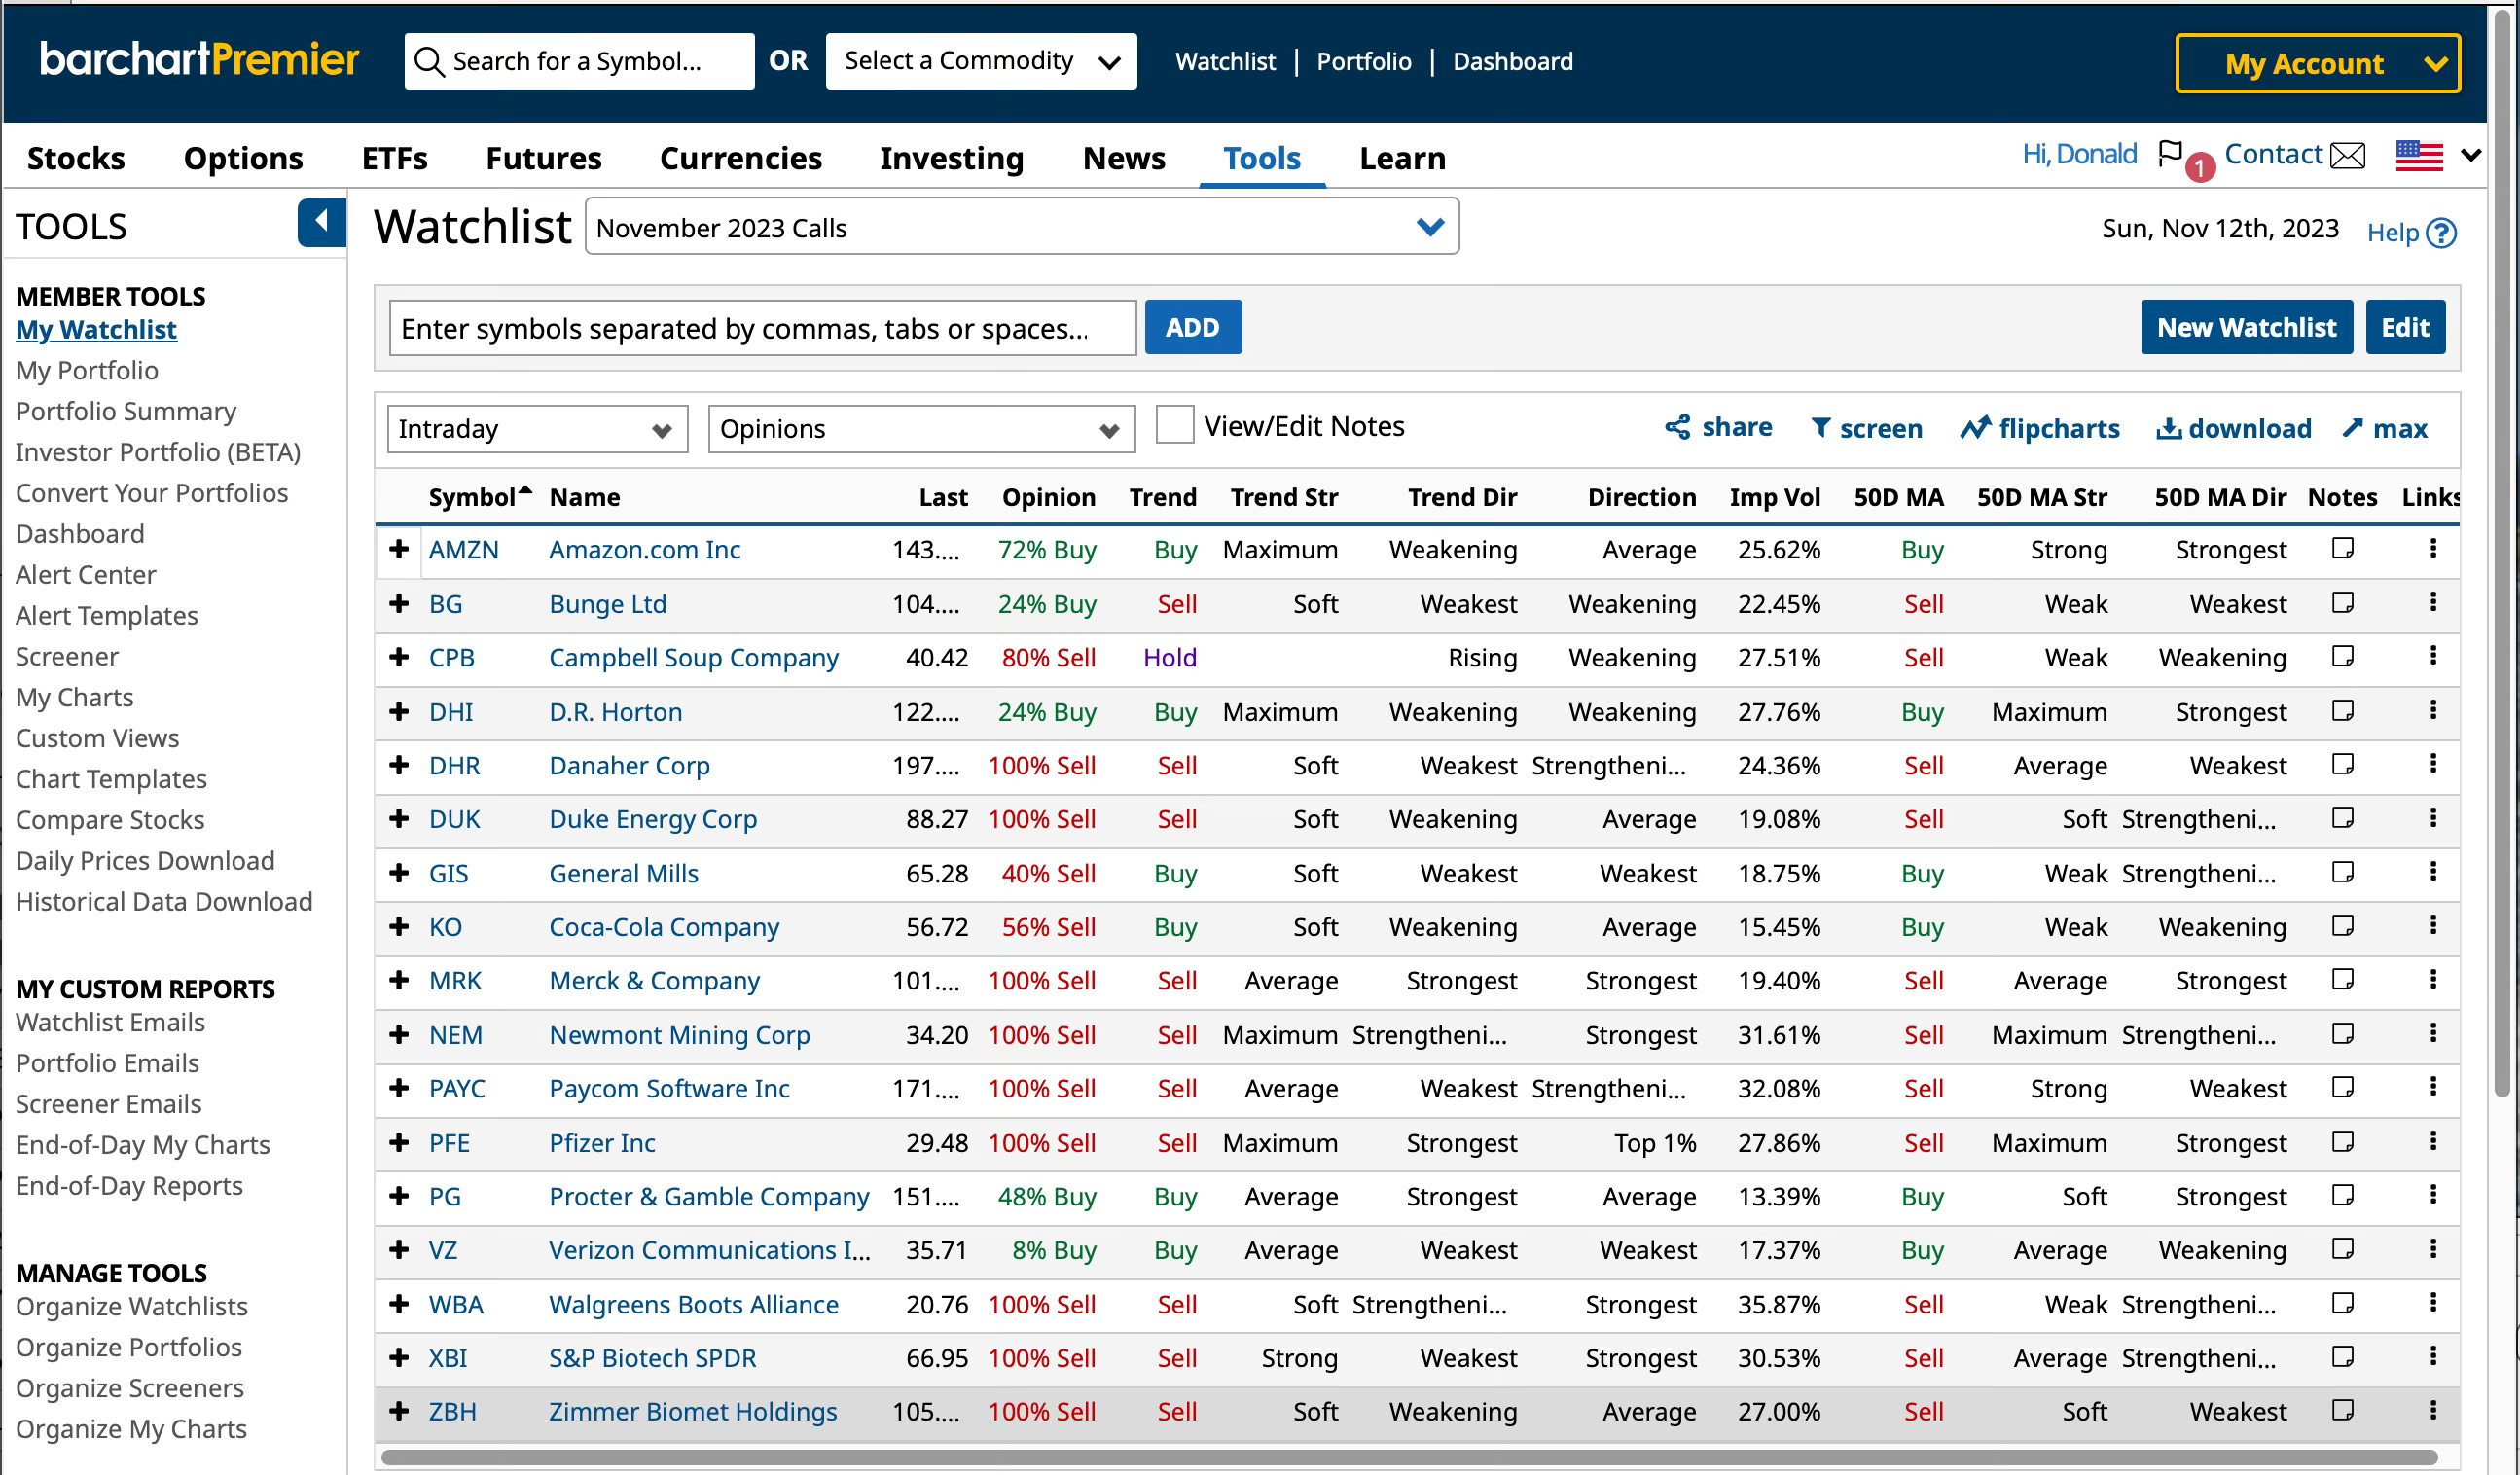The height and width of the screenshot is (1475, 2520).
Task: Open links menu dots for ZBH
Action: coord(2432,1410)
